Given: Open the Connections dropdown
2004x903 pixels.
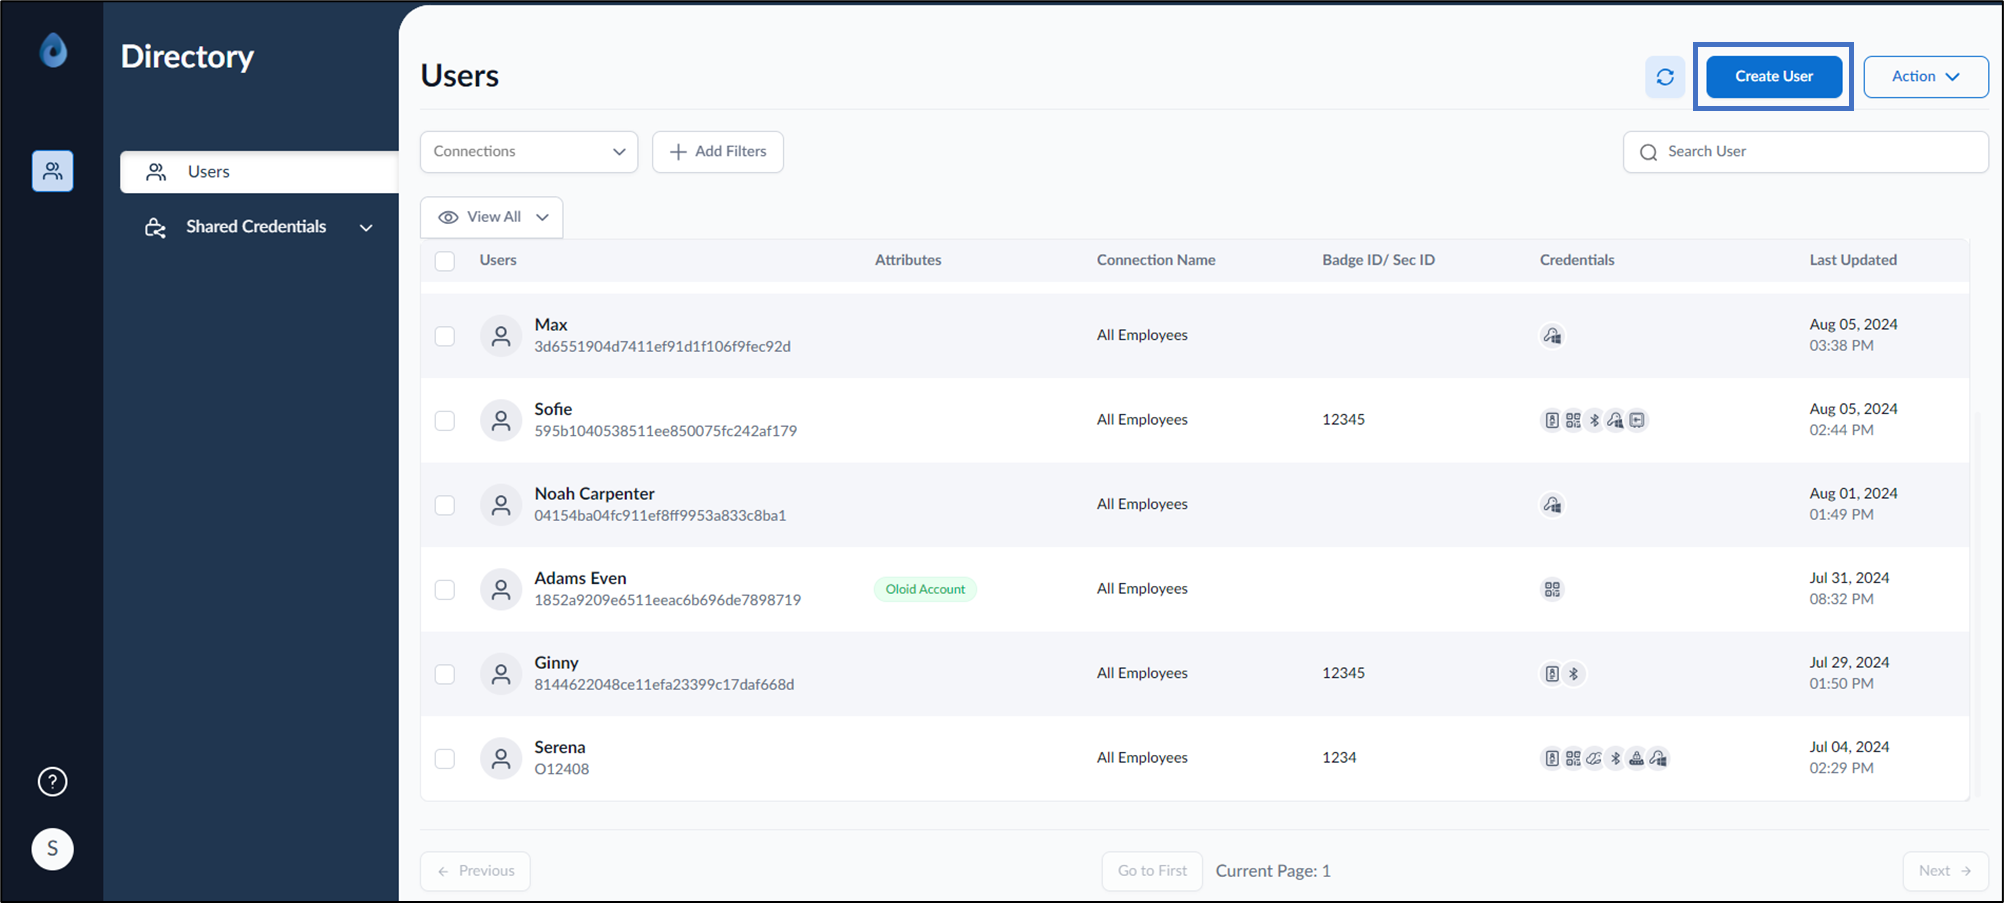Looking at the screenshot, I should coord(529,152).
